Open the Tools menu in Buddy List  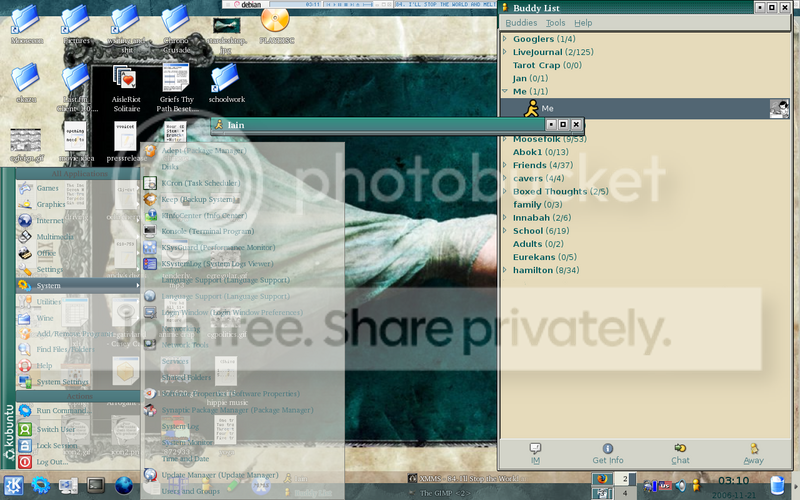pos(555,23)
